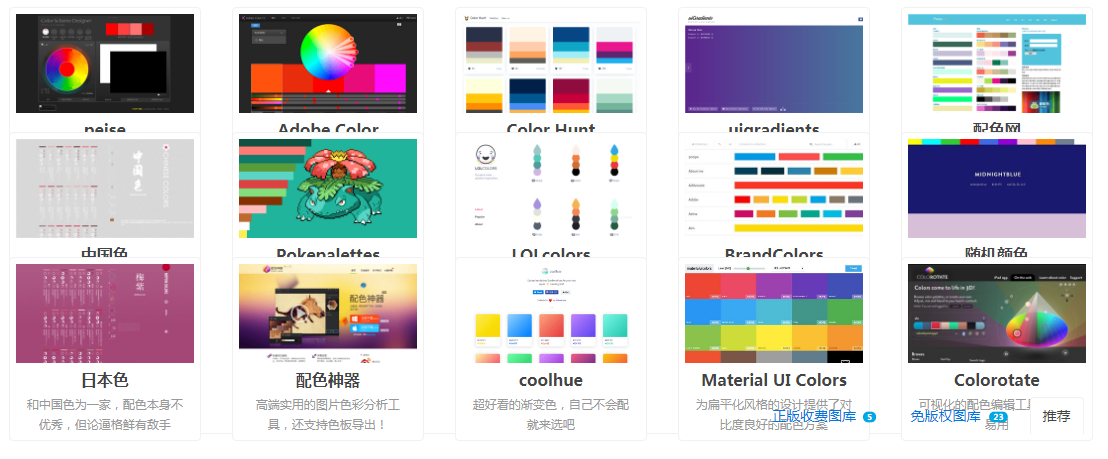Click the LOLcolors card title
Screen dimensions: 1108x459
pyautogui.click(x=550, y=254)
